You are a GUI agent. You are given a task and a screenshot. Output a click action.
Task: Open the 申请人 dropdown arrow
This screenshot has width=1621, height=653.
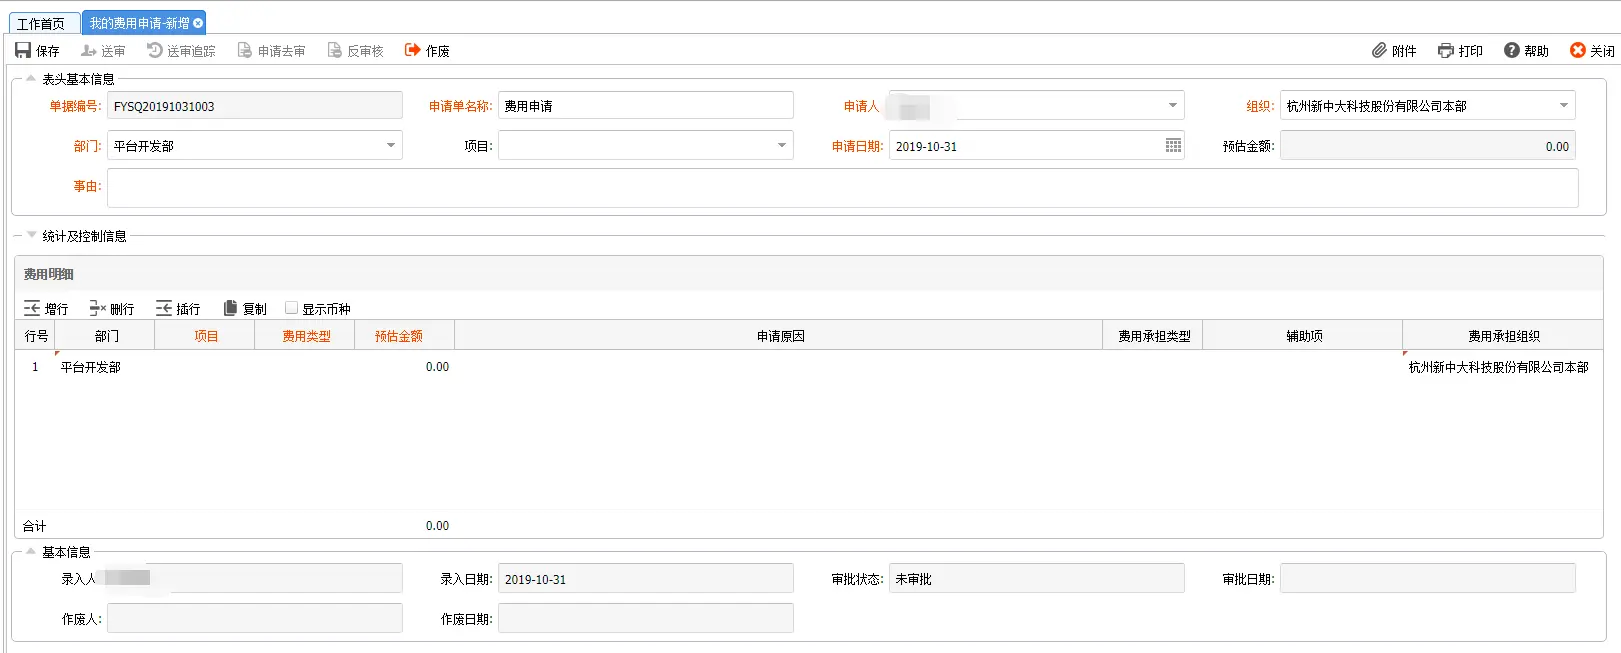pyautogui.click(x=1173, y=105)
